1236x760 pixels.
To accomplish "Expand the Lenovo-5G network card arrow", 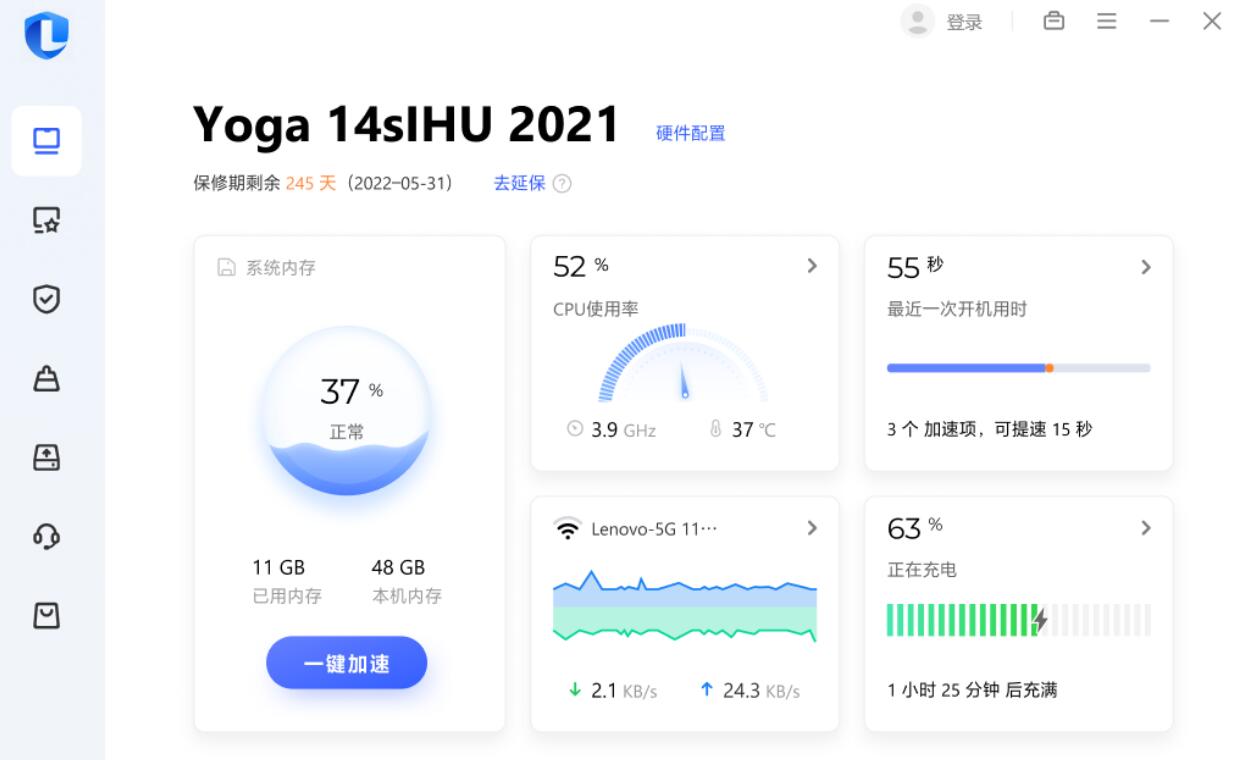I will pyautogui.click(x=812, y=528).
